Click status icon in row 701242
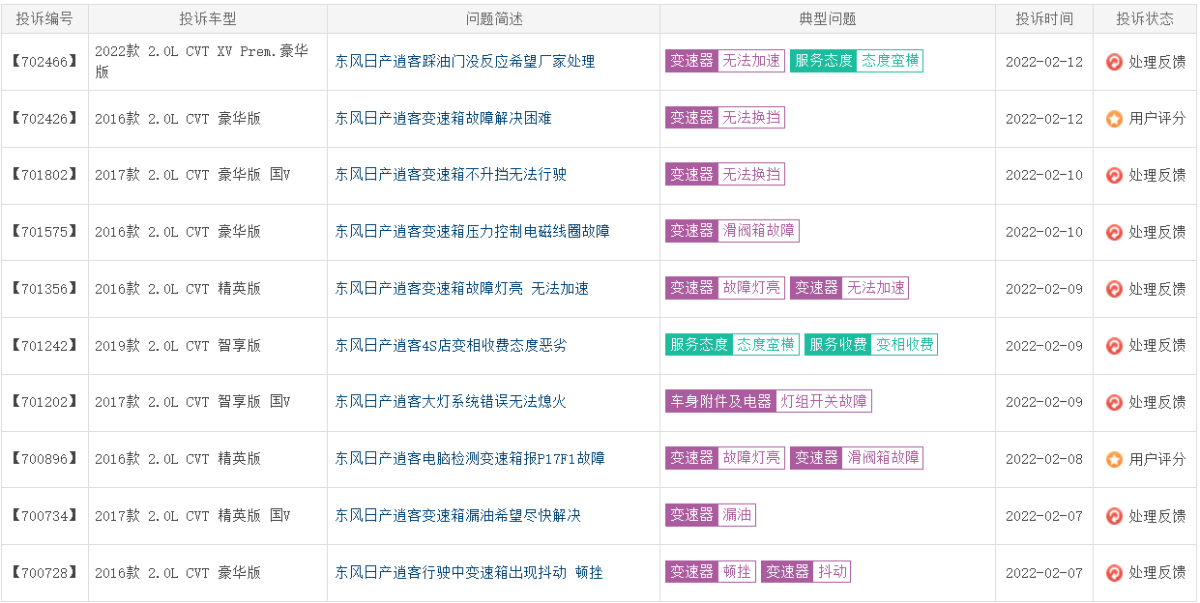The height and width of the screenshot is (603, 1200). 1114,345
